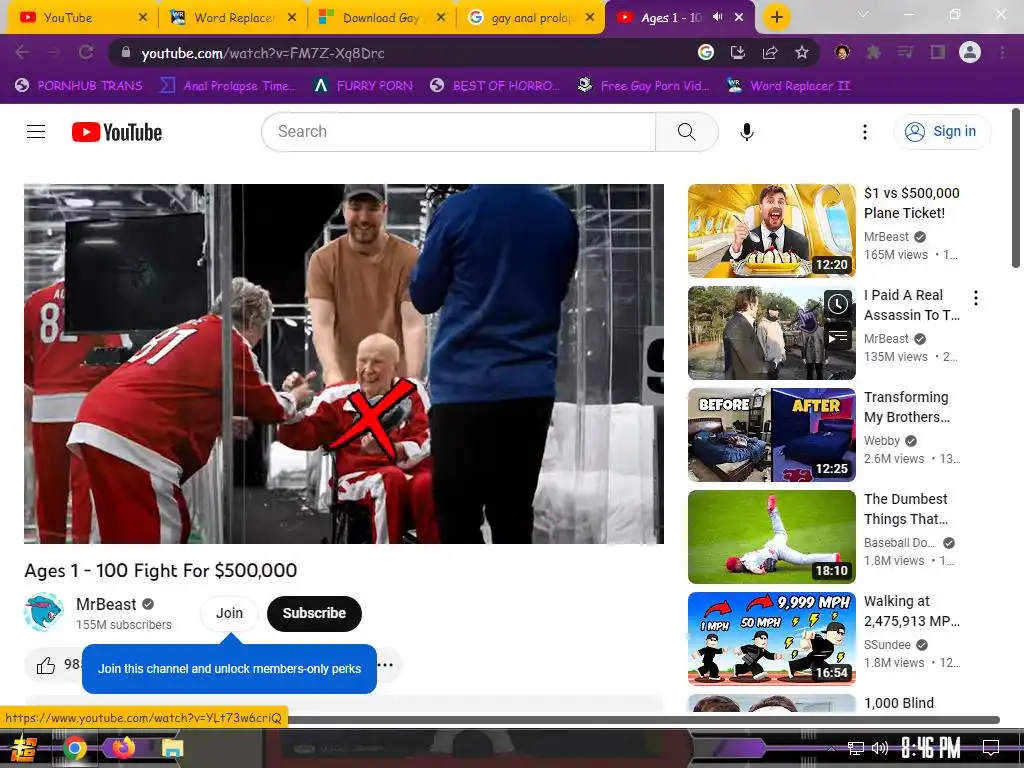Open the $1 vs $500,000 Plane Ticket thumbnail
This screenshot has height=768, width=1024.
[x=771, y=231]
